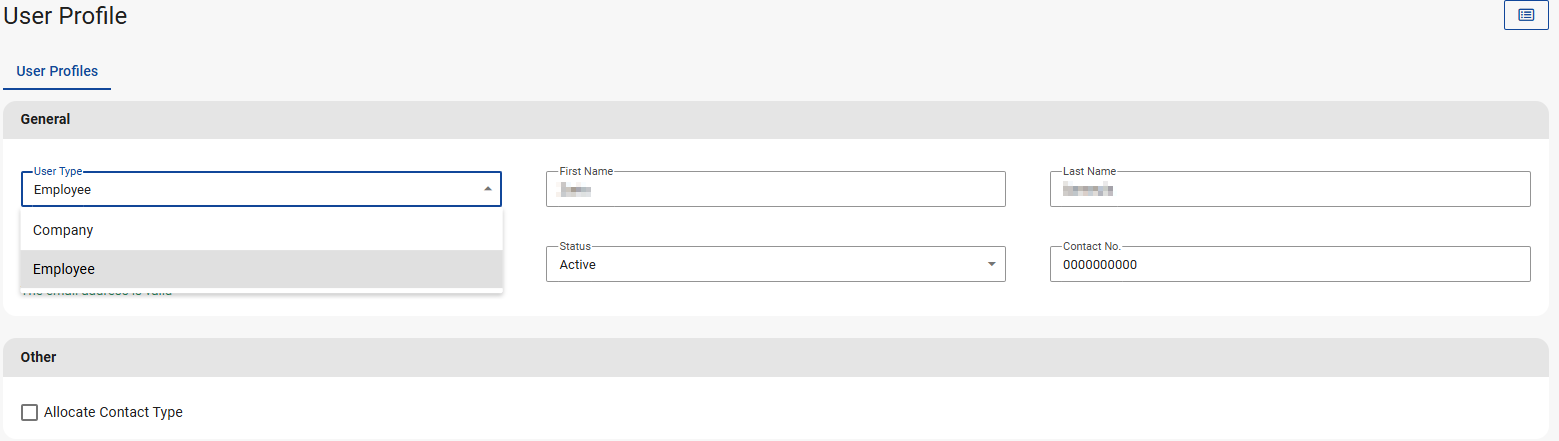The height and width of the screenshot is (441, 1559).
Task: Focus the Contact No. input field
Action: [1289, 265]
